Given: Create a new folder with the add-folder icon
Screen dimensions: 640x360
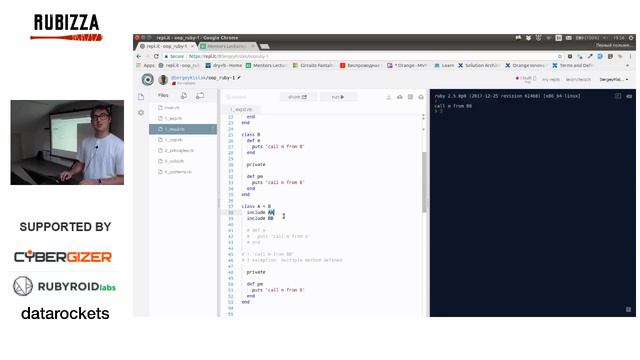Looking at the screenshot, I should (x=200, y=96).
